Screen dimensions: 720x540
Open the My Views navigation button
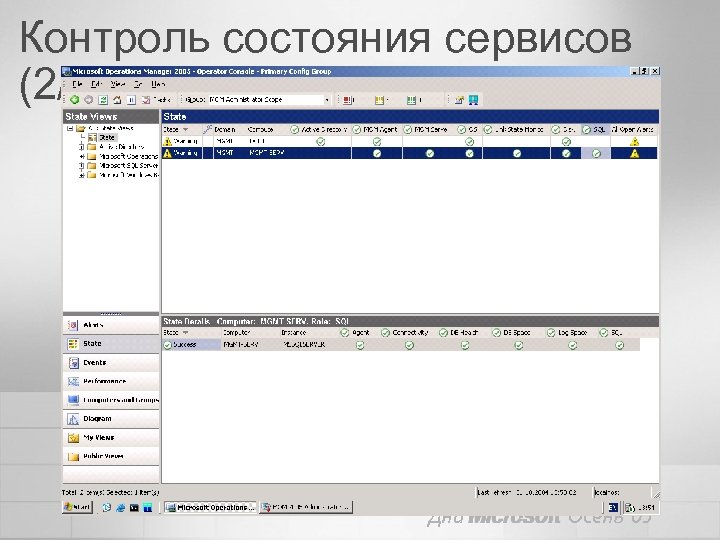(111, 438)
